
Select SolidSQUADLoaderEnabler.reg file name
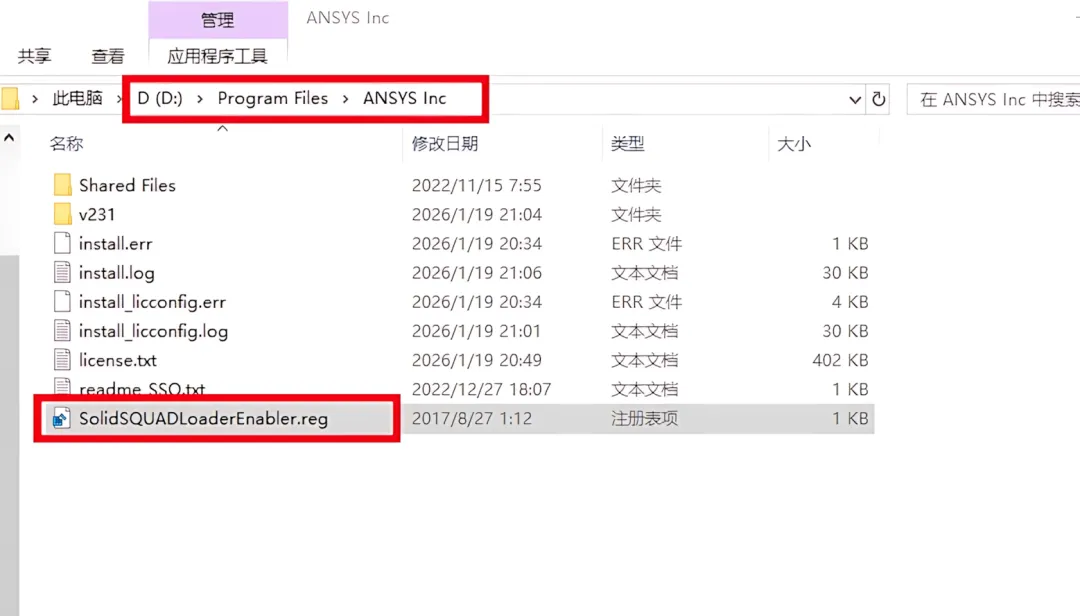pos(203,418)
